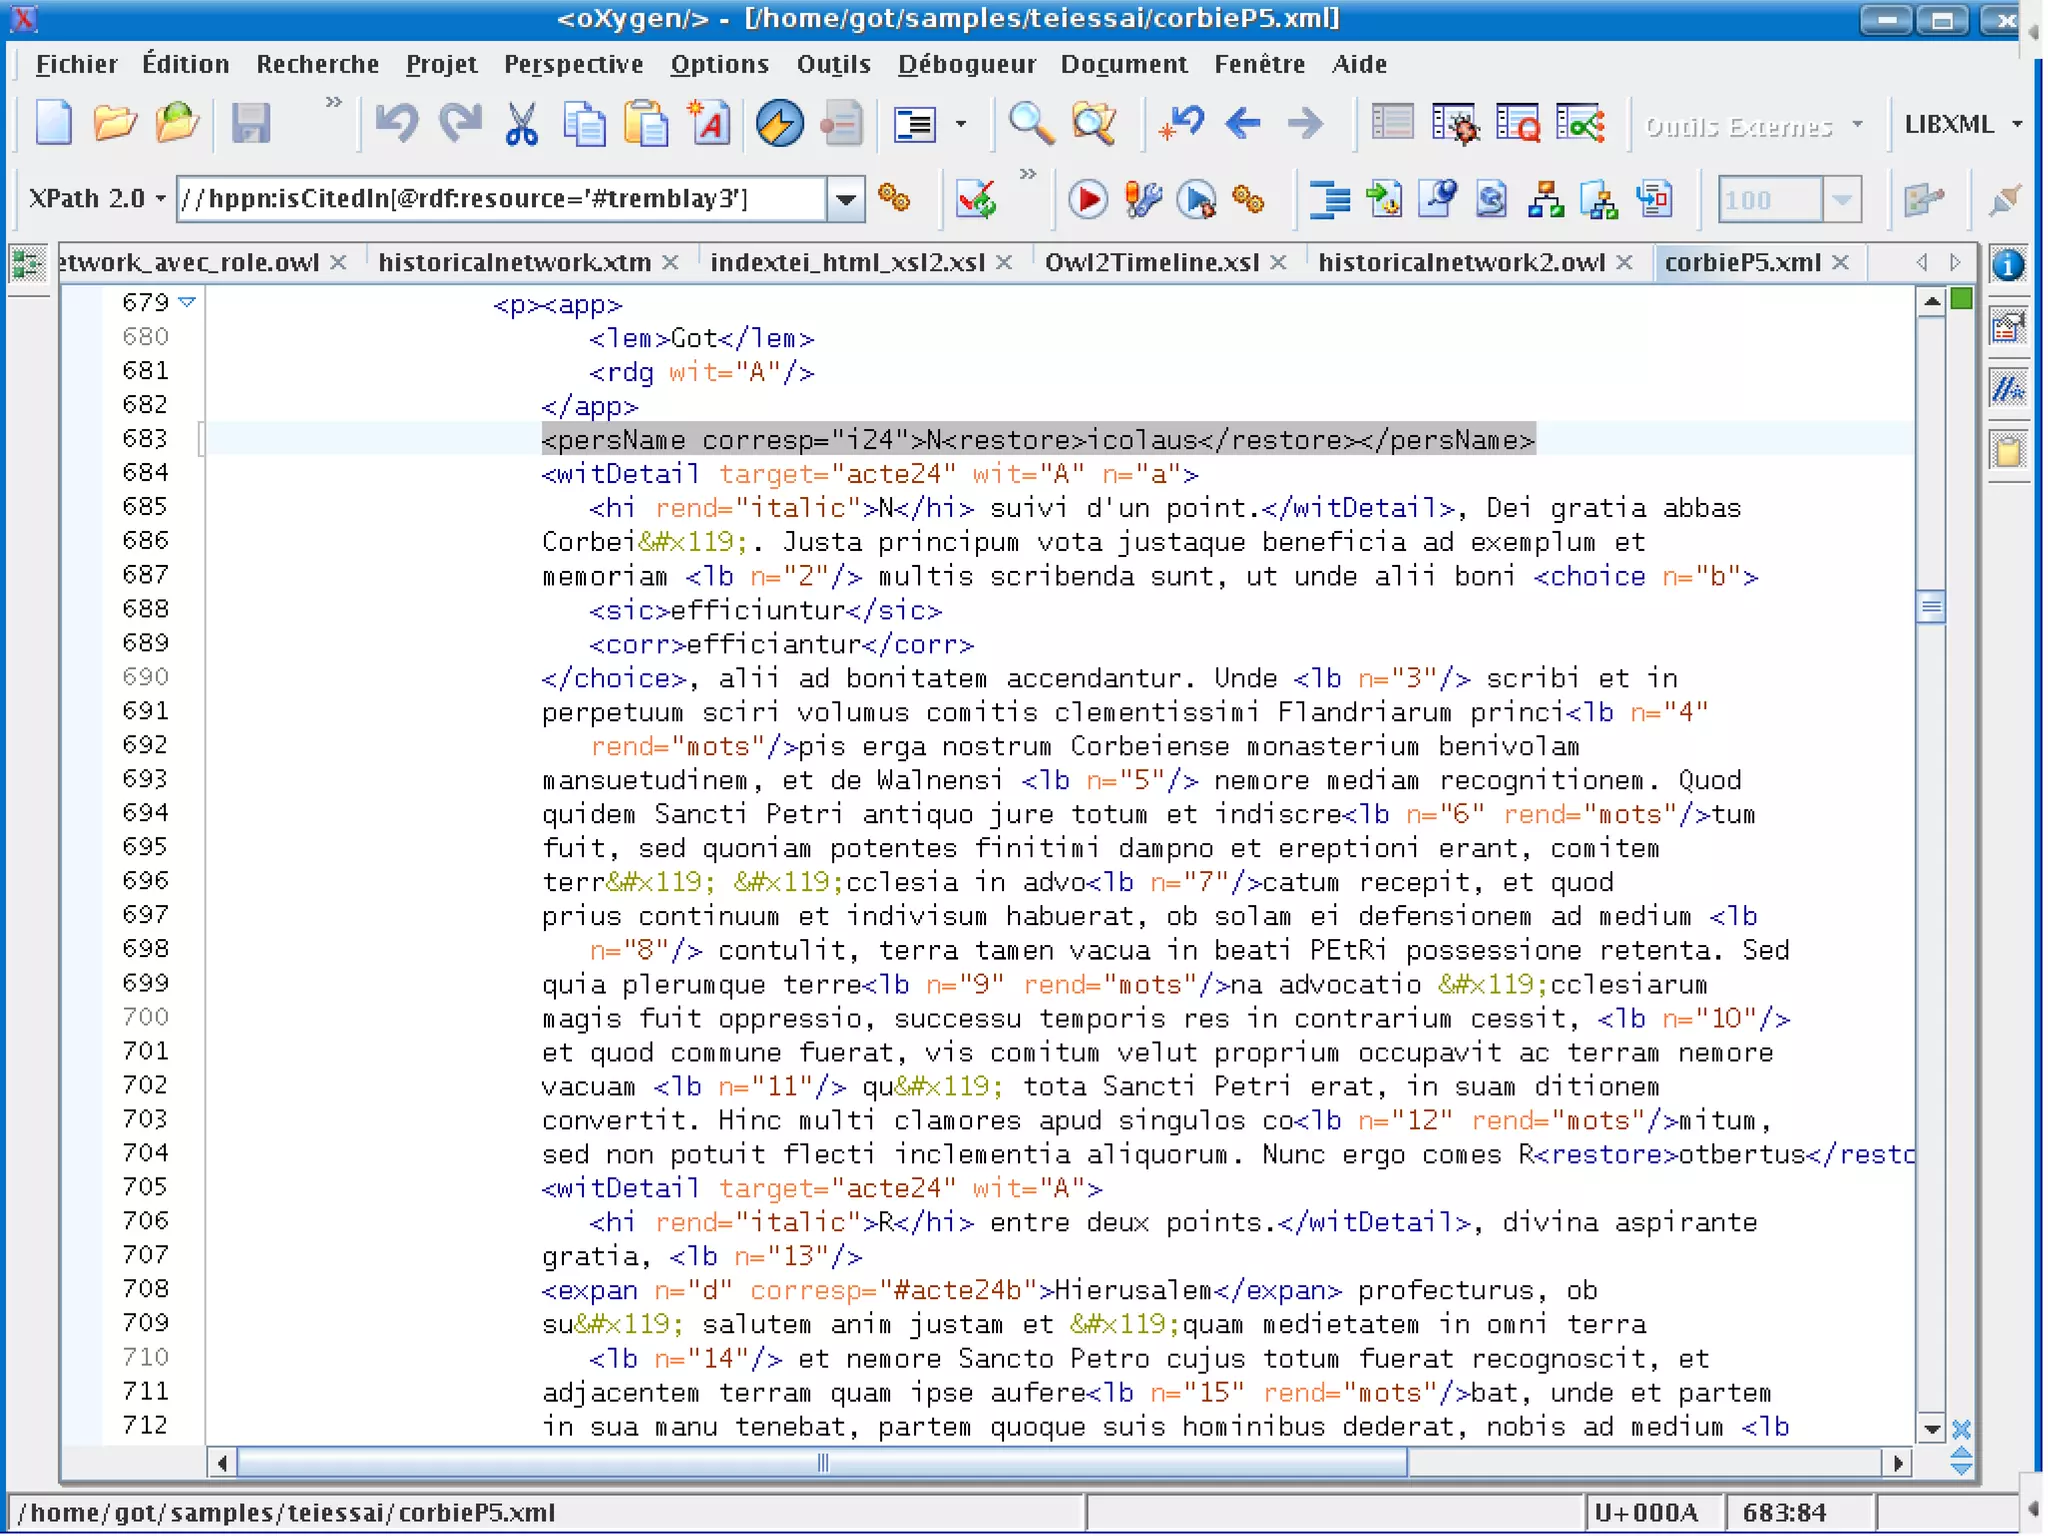Open the XPath history dropdown arrow
The image size is (2048, 1536).
point(846,199)
